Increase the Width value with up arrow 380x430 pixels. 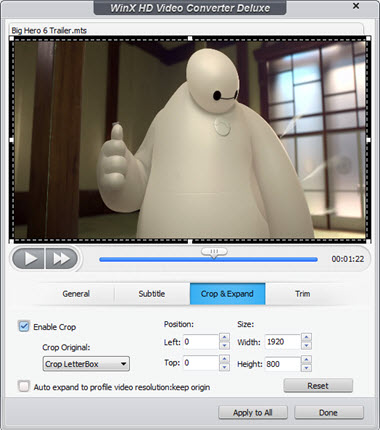pyautogui.click(x=306, y=337)
